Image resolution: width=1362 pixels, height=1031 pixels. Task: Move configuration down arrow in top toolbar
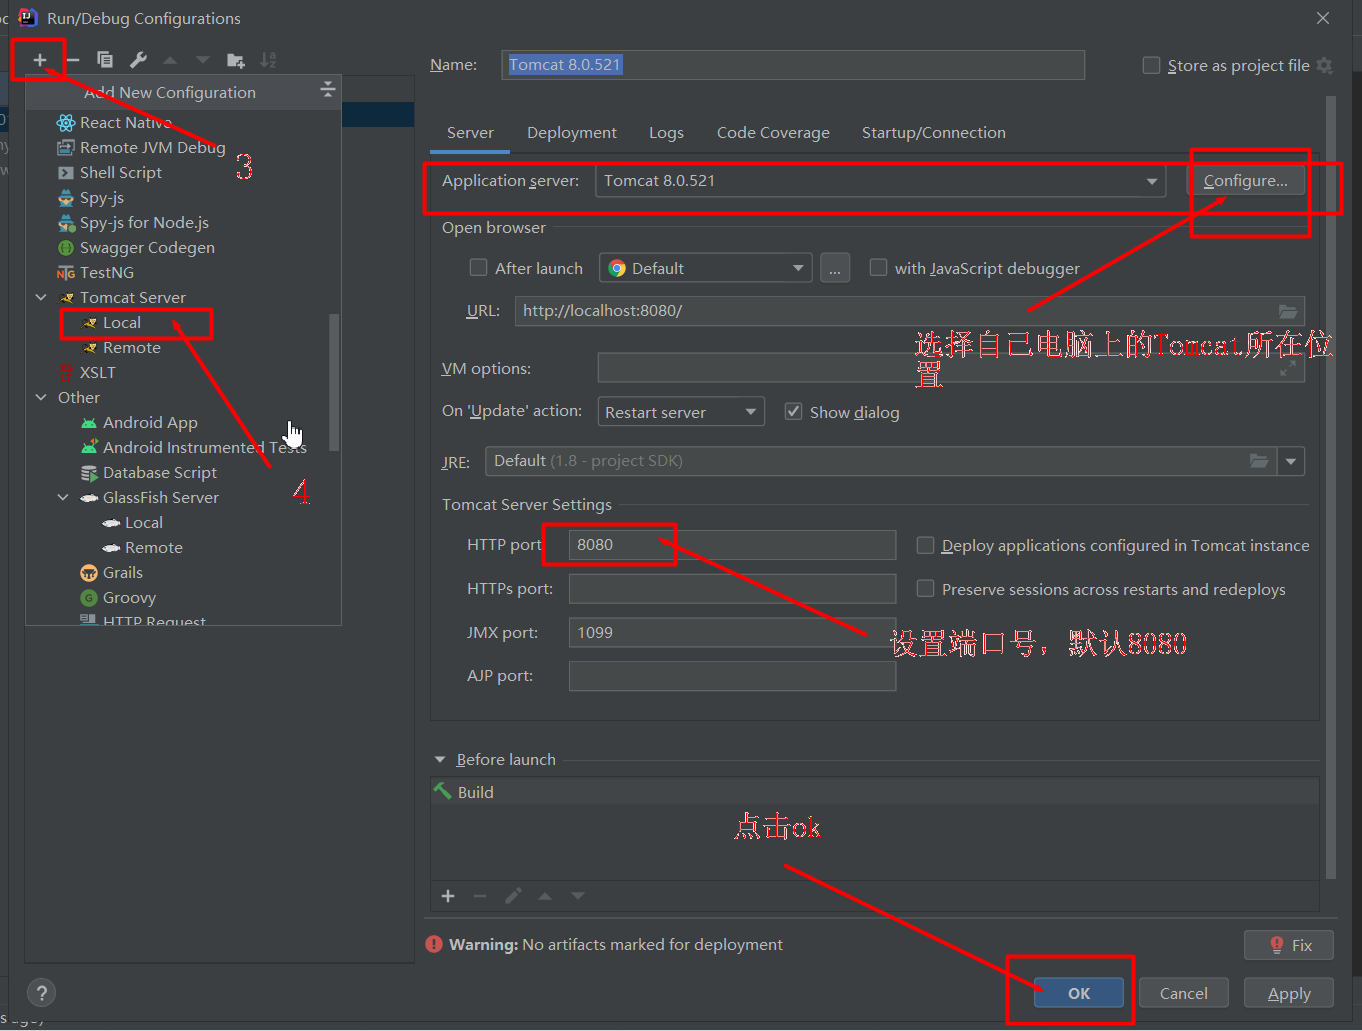(x=203, y=60)
